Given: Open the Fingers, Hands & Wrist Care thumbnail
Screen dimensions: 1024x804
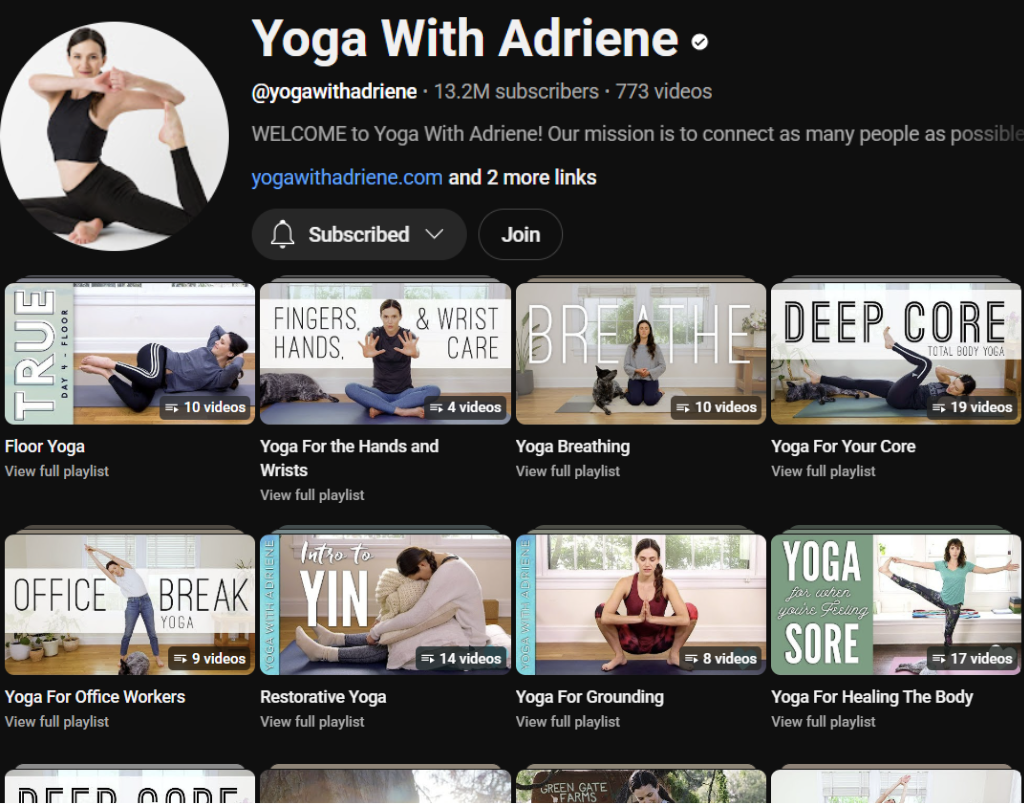Looking at the screenshot, I should 385,353.
